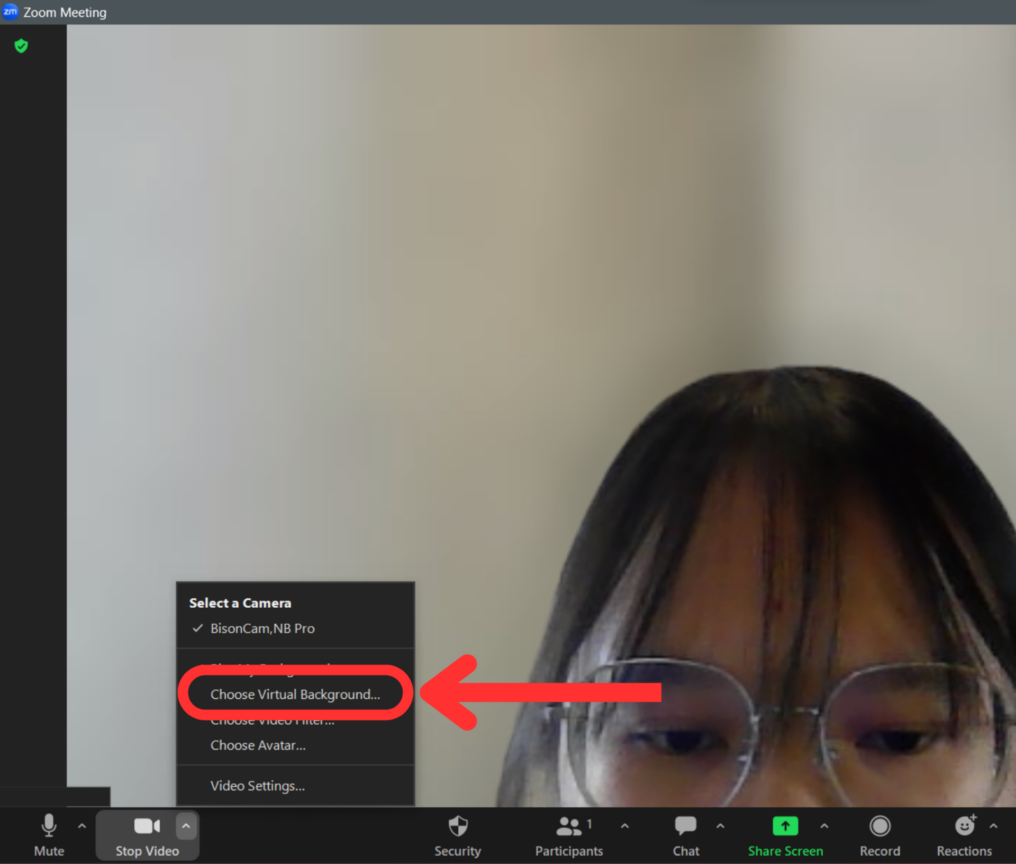The image size is (1016, 864).
Task: Expand the Participants dropdown arrow
Action: 624,827
